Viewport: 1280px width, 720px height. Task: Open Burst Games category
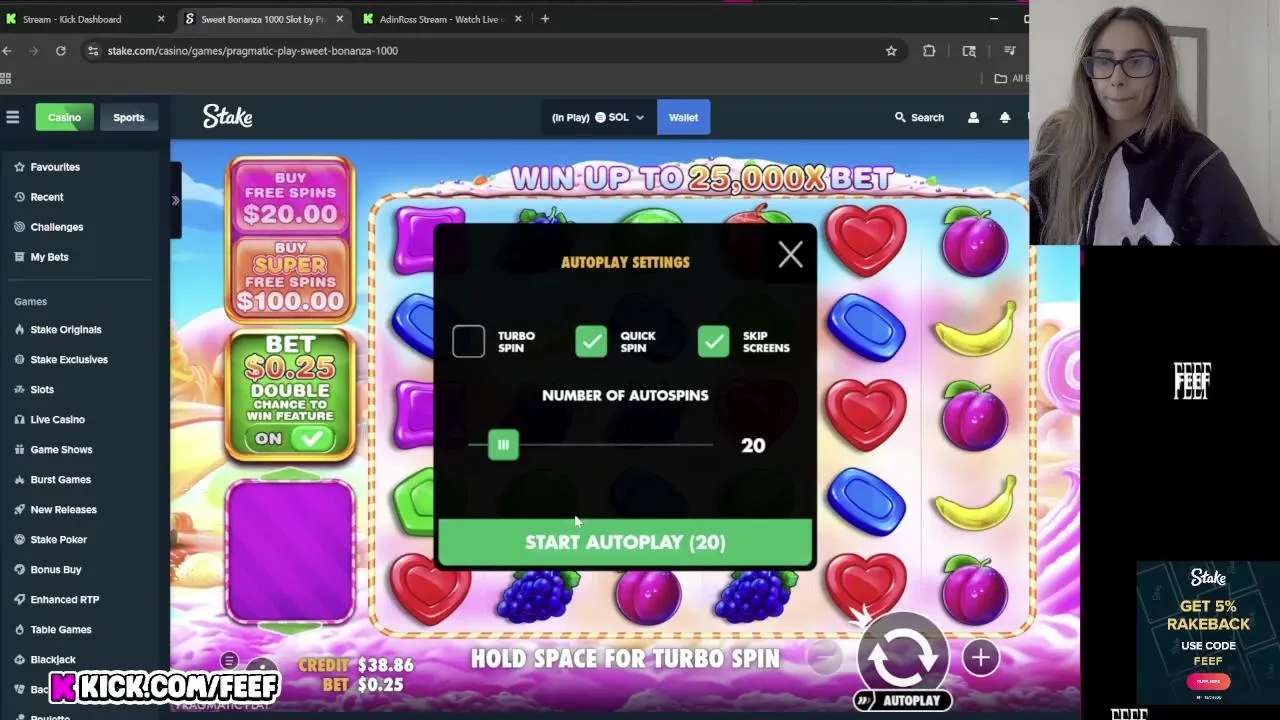pos(60,479)
